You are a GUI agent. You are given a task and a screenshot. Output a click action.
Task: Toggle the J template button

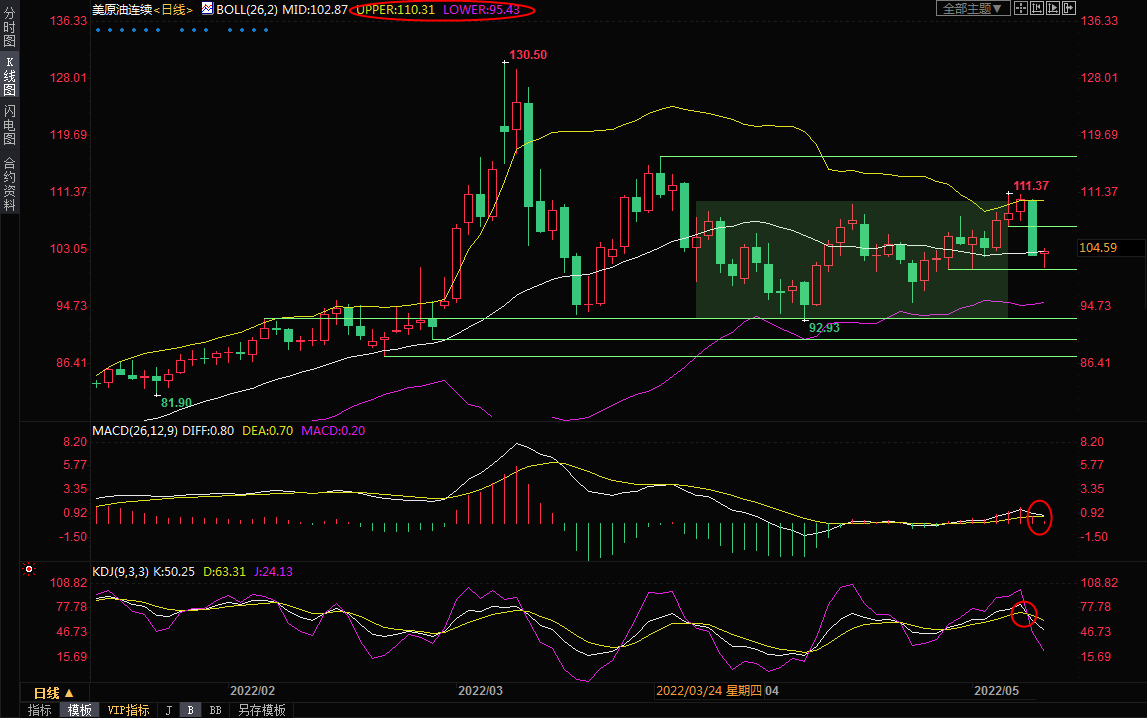pyautogui.click(x=168, y=710)
